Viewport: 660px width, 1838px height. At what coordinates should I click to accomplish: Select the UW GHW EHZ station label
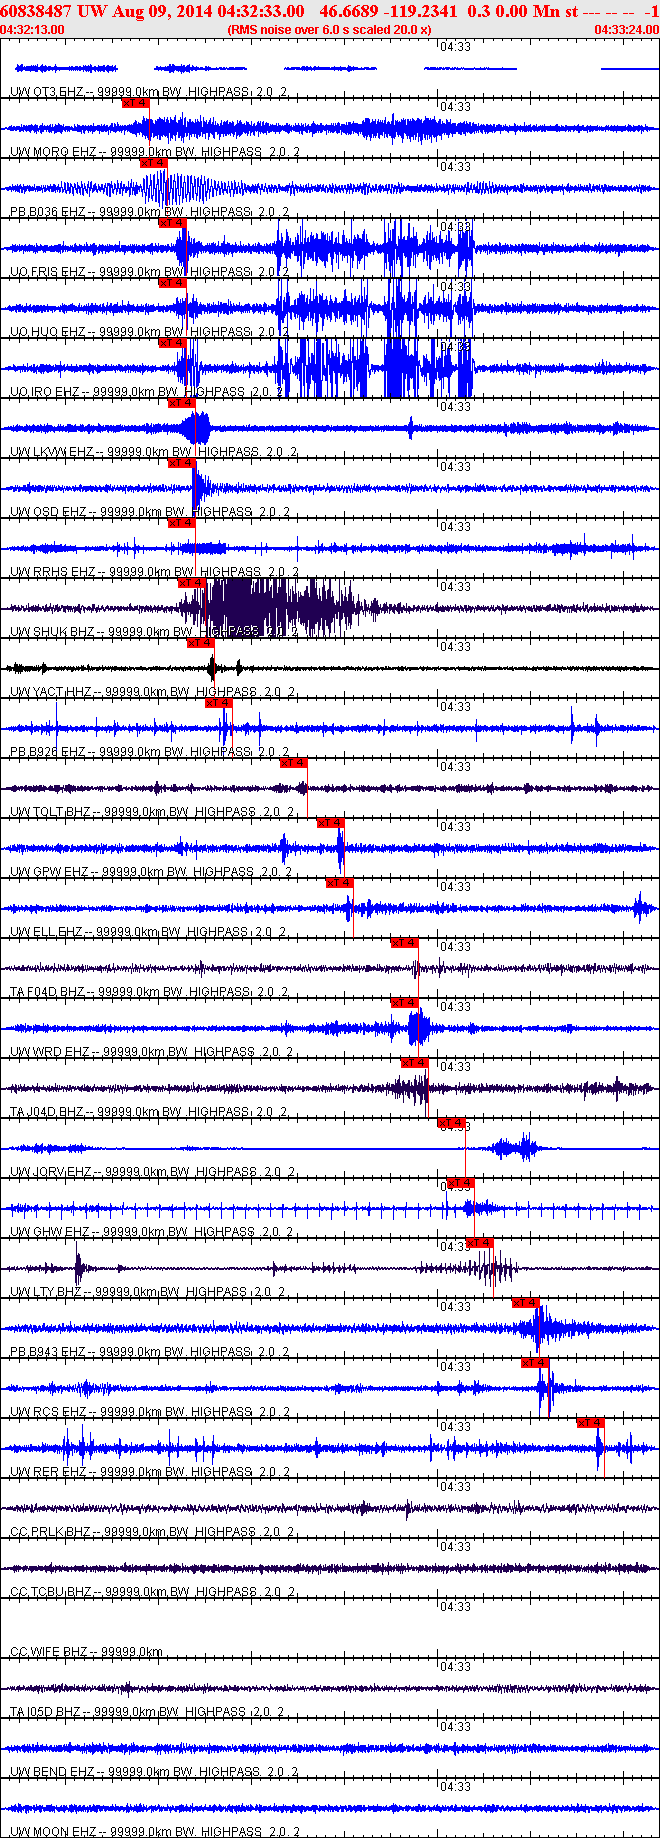(x=50, y=1231)
